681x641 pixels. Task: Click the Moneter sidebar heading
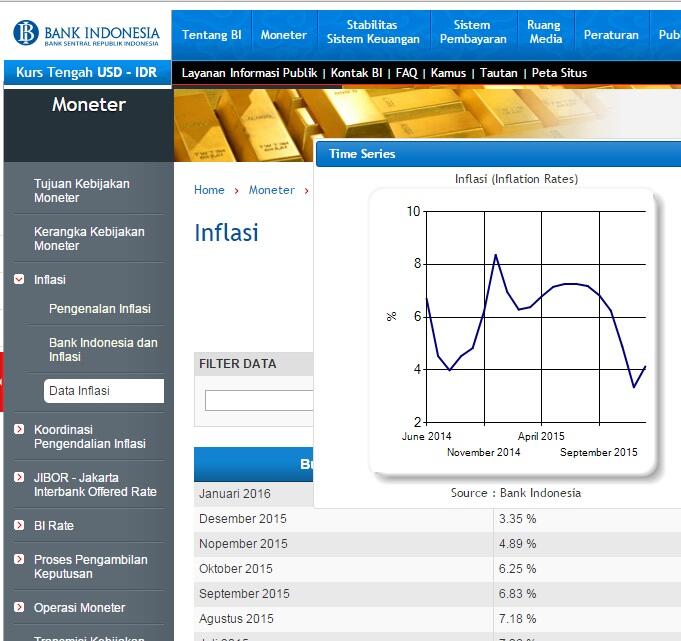89,105
